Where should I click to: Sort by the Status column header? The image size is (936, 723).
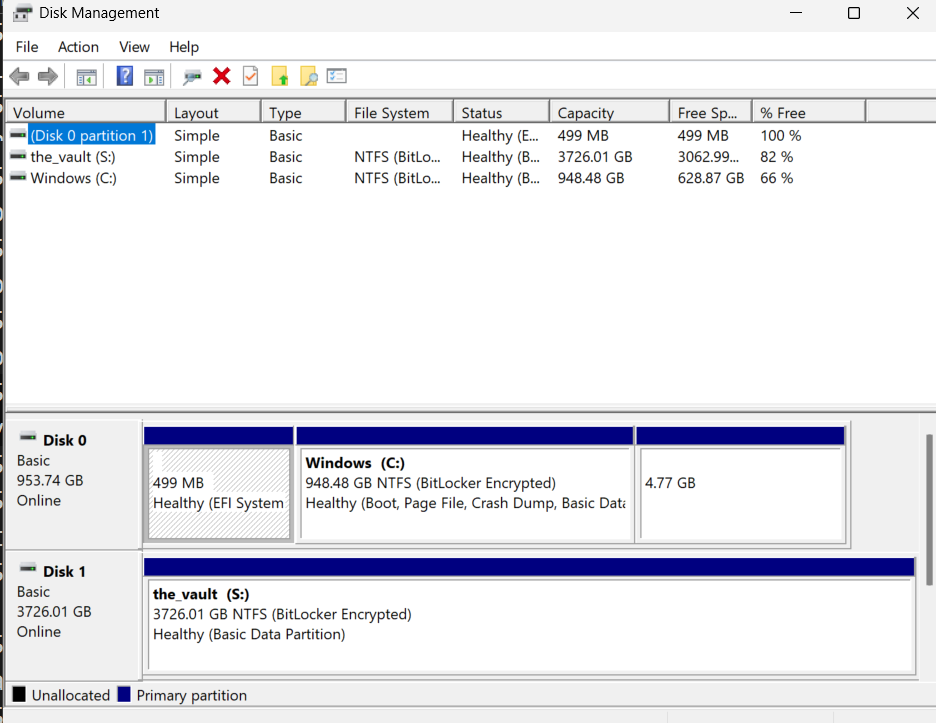tap(501, 112)
